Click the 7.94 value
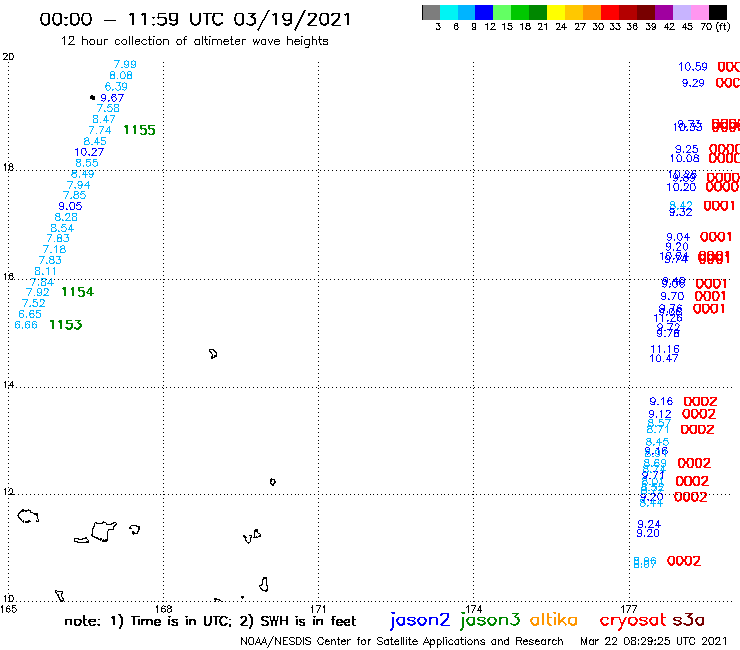Screen dimensions: 740x650 (78, 185)
